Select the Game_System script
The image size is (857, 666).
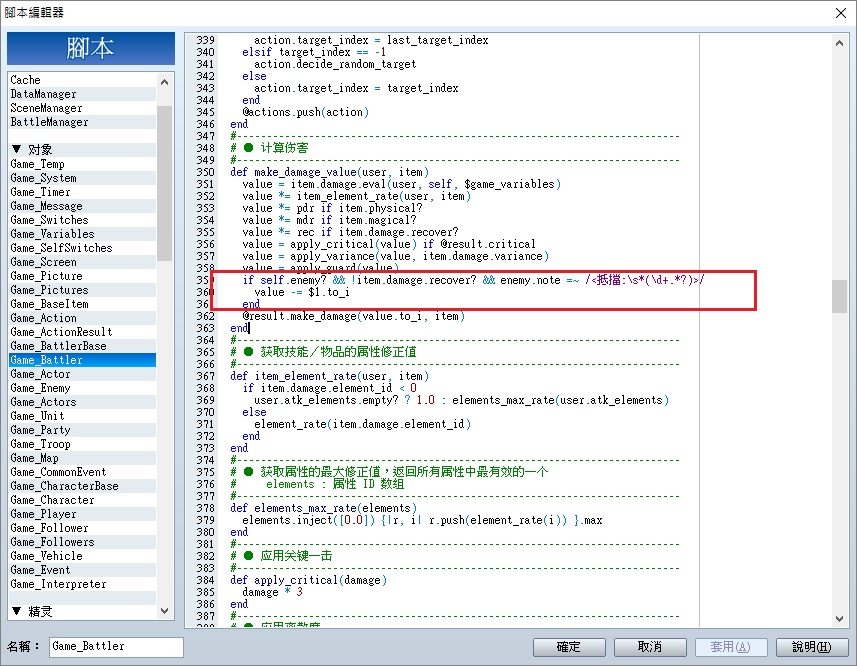click(x=83, y=178)
